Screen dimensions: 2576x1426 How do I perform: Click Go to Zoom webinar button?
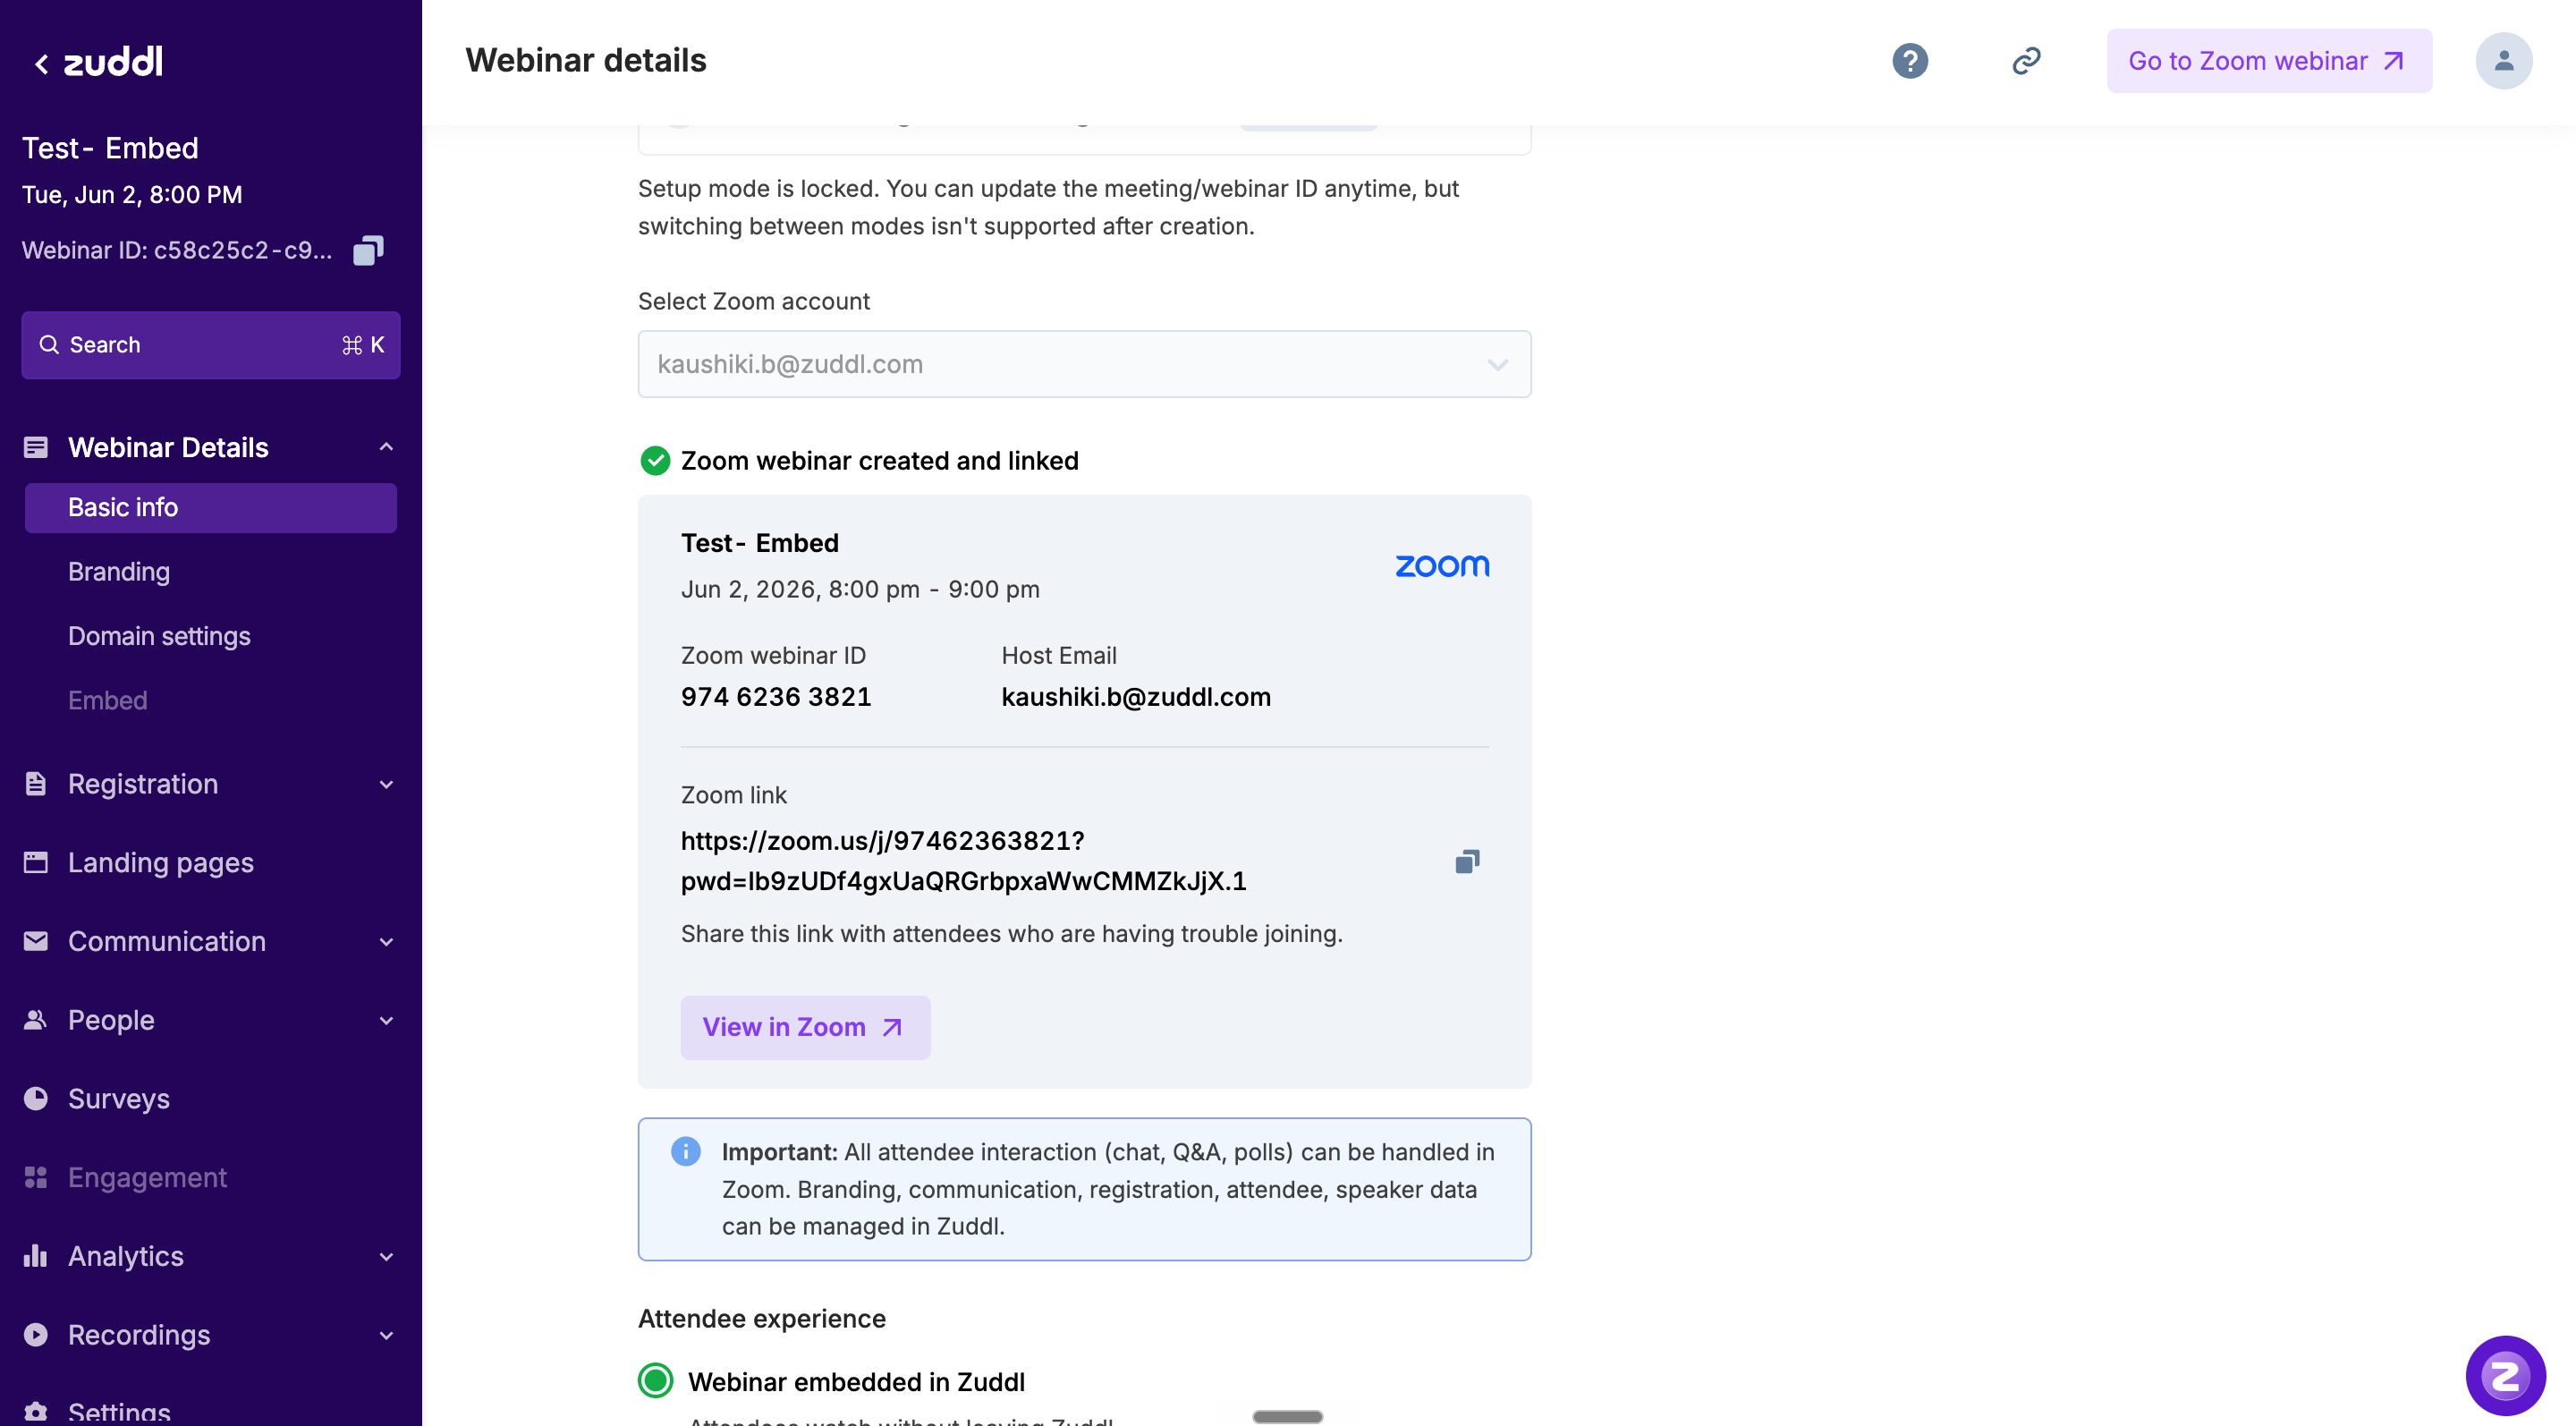[2269, 61]
